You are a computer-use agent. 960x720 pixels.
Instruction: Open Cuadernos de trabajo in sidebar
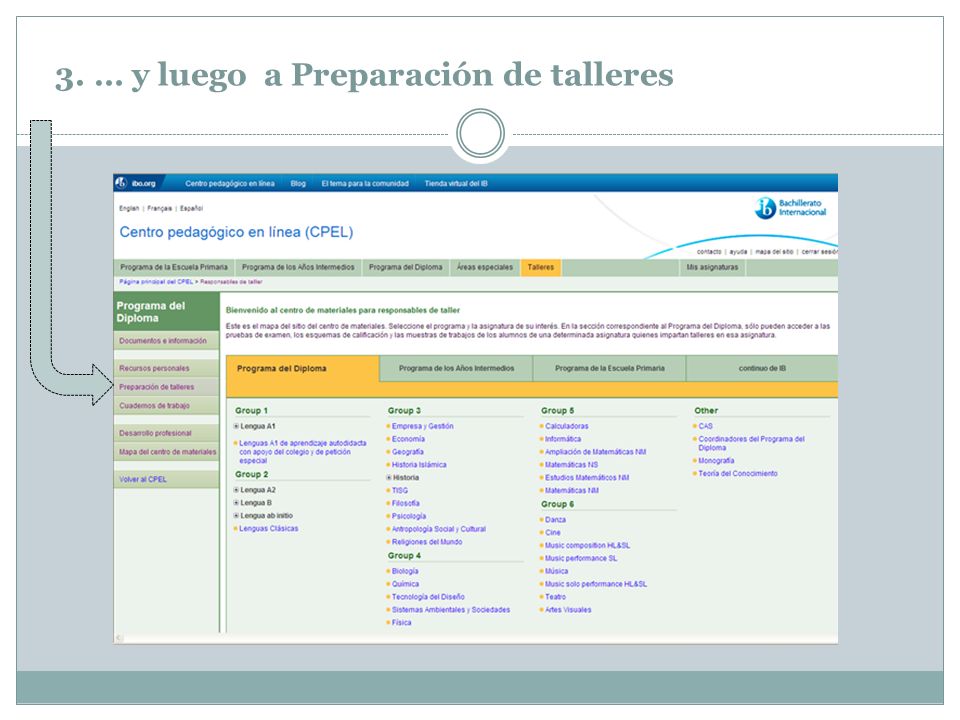(166, 405)
